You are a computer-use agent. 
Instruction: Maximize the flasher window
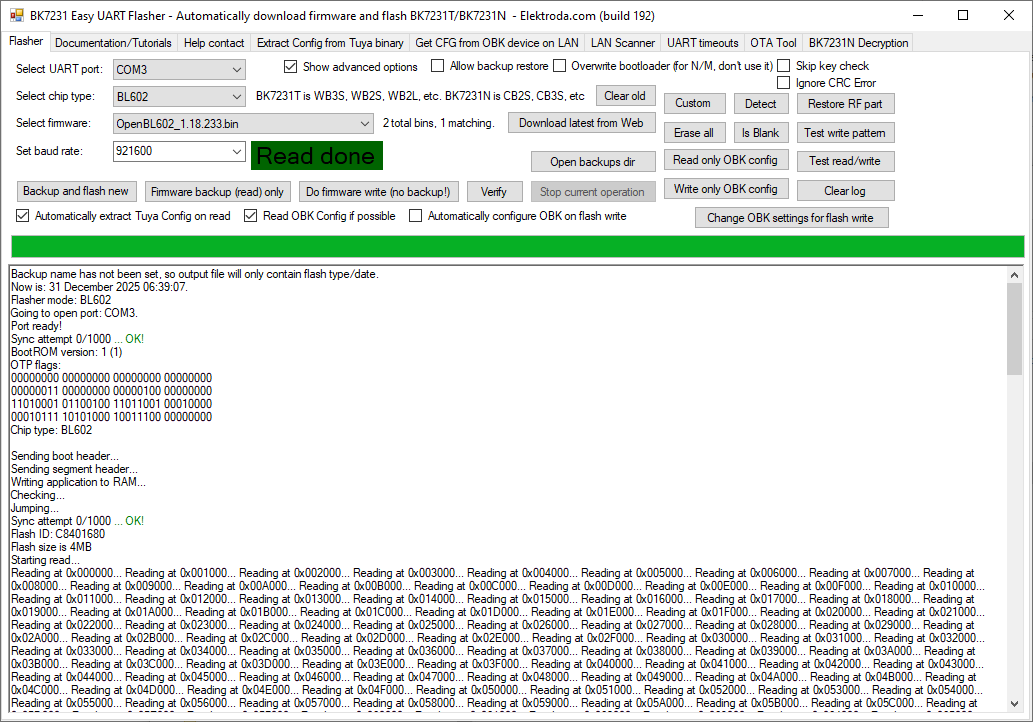coord(963,15)
